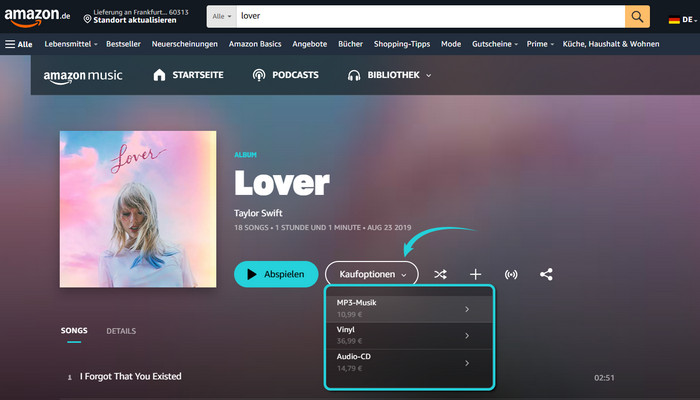Expand the Prime menu

[x=540, y=44]
